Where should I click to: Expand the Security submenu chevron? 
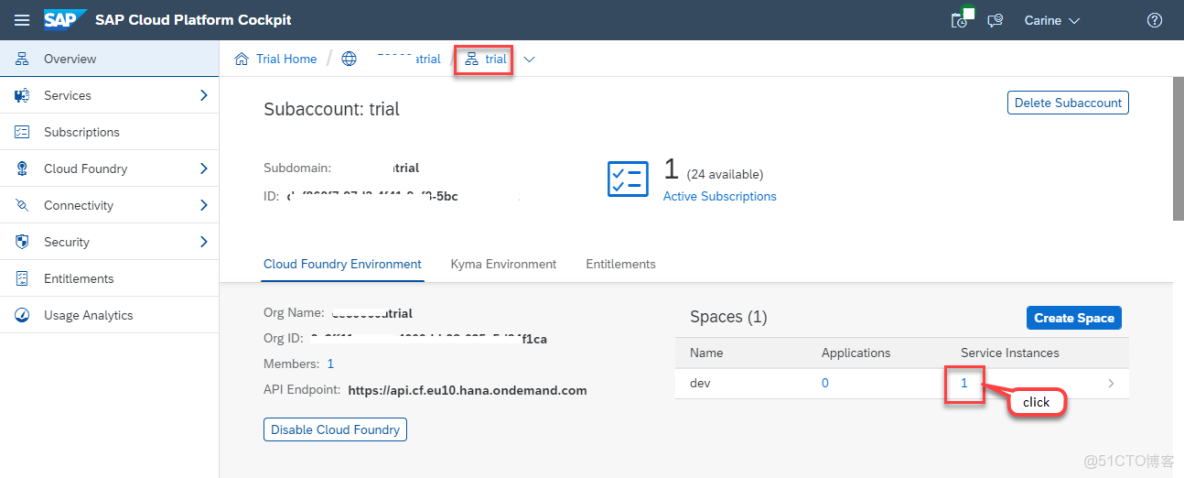(x=203, y=242)
